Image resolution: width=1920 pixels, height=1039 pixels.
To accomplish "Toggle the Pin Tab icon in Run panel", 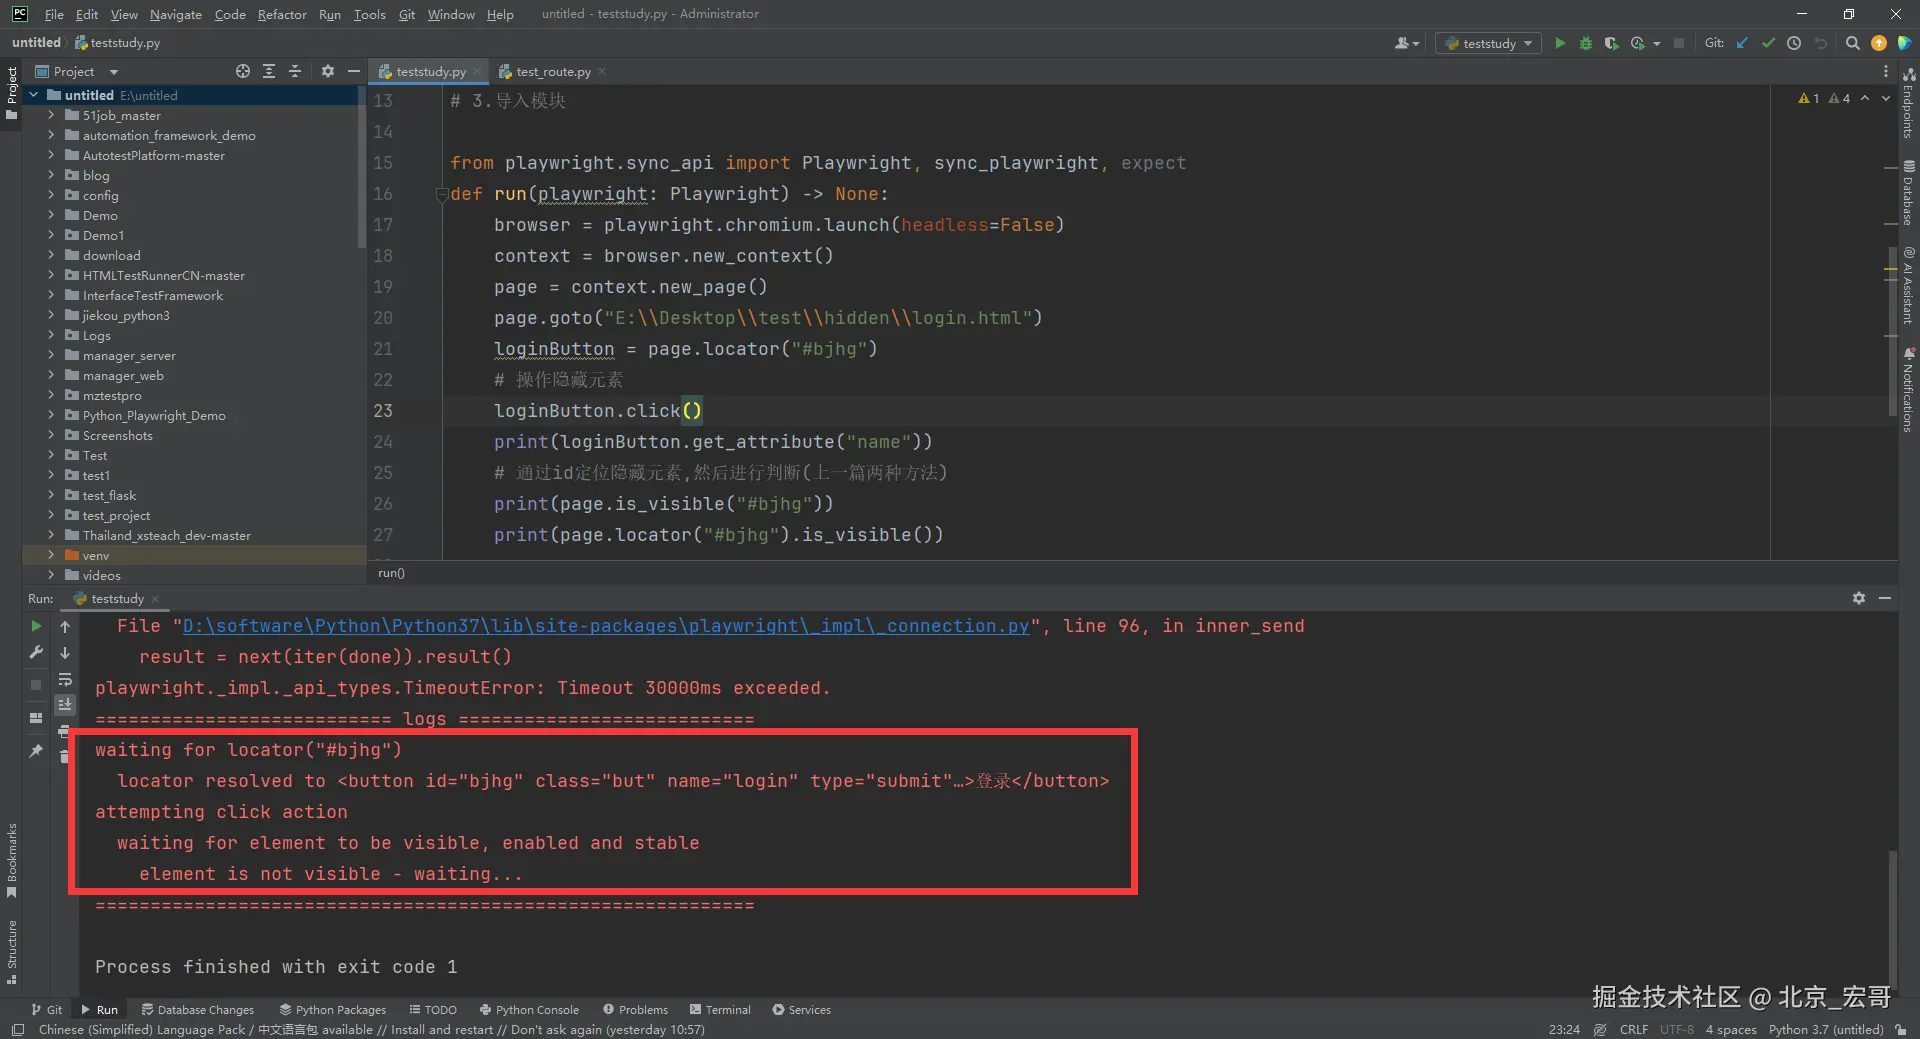I will pos(36,750).
